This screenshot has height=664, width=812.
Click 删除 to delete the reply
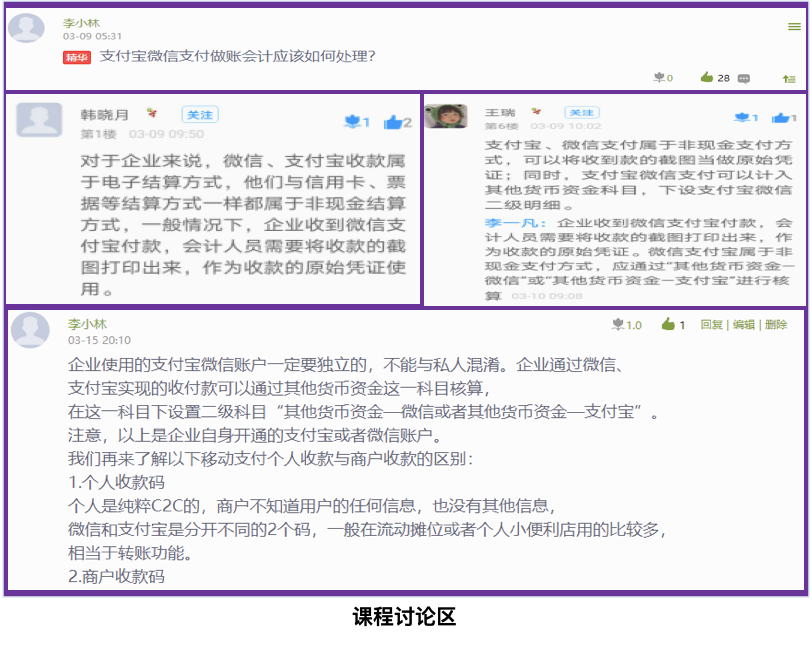coord(776,325)
